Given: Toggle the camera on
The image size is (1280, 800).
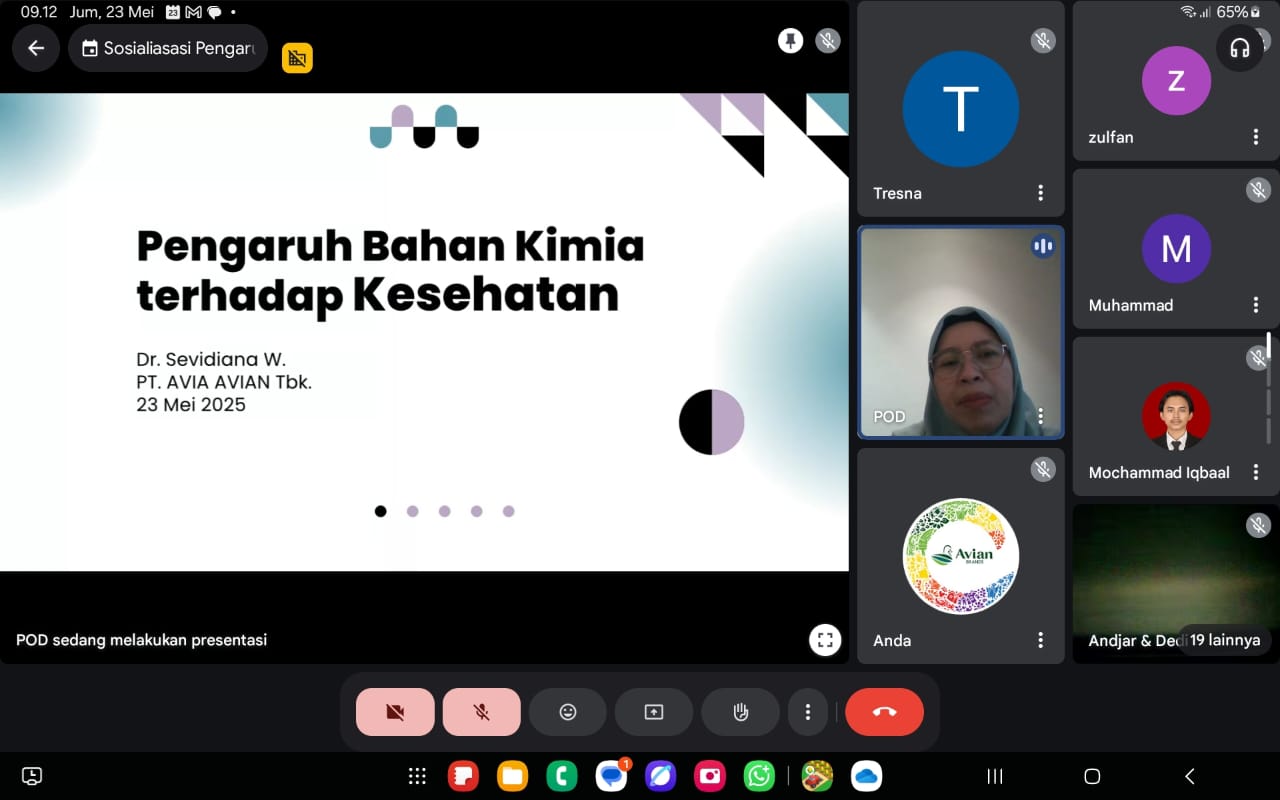Looking at the screenshot, I should click(x=395, y=712).
